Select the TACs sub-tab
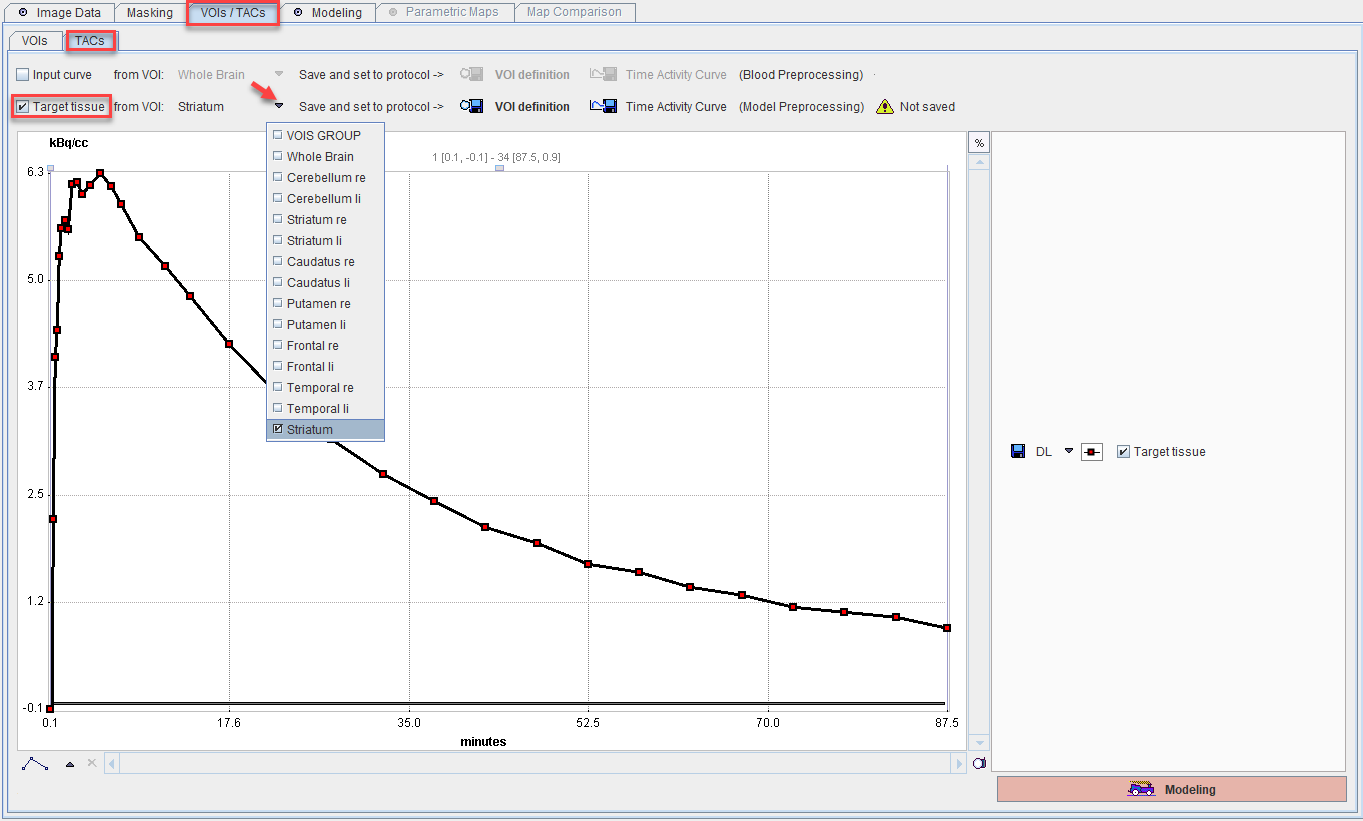The image size is (1363, 821). click(x=90, y=41)
